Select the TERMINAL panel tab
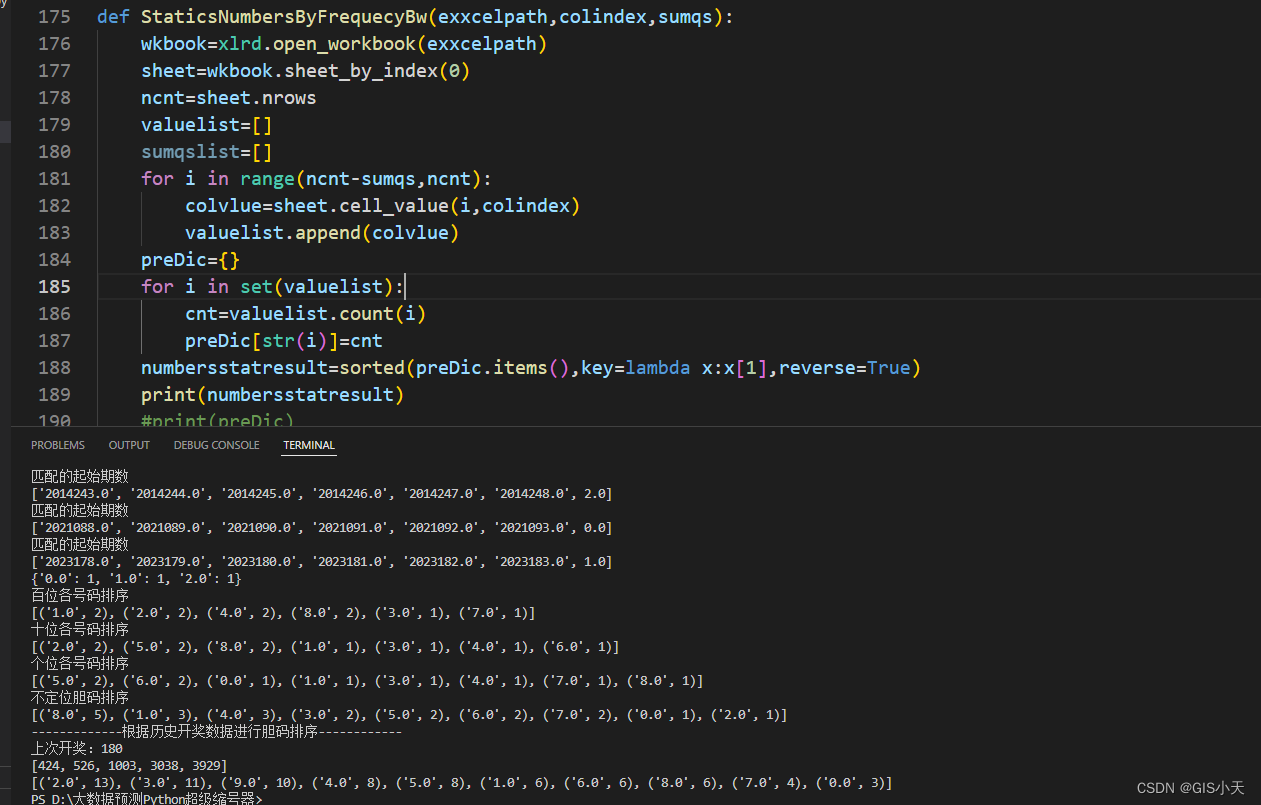Viewport: 1261px width, 805px height. point(309,445)
